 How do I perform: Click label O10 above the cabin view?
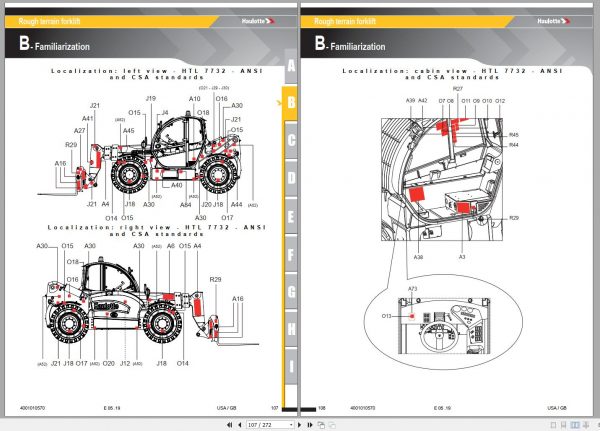(x=487, y=101)
